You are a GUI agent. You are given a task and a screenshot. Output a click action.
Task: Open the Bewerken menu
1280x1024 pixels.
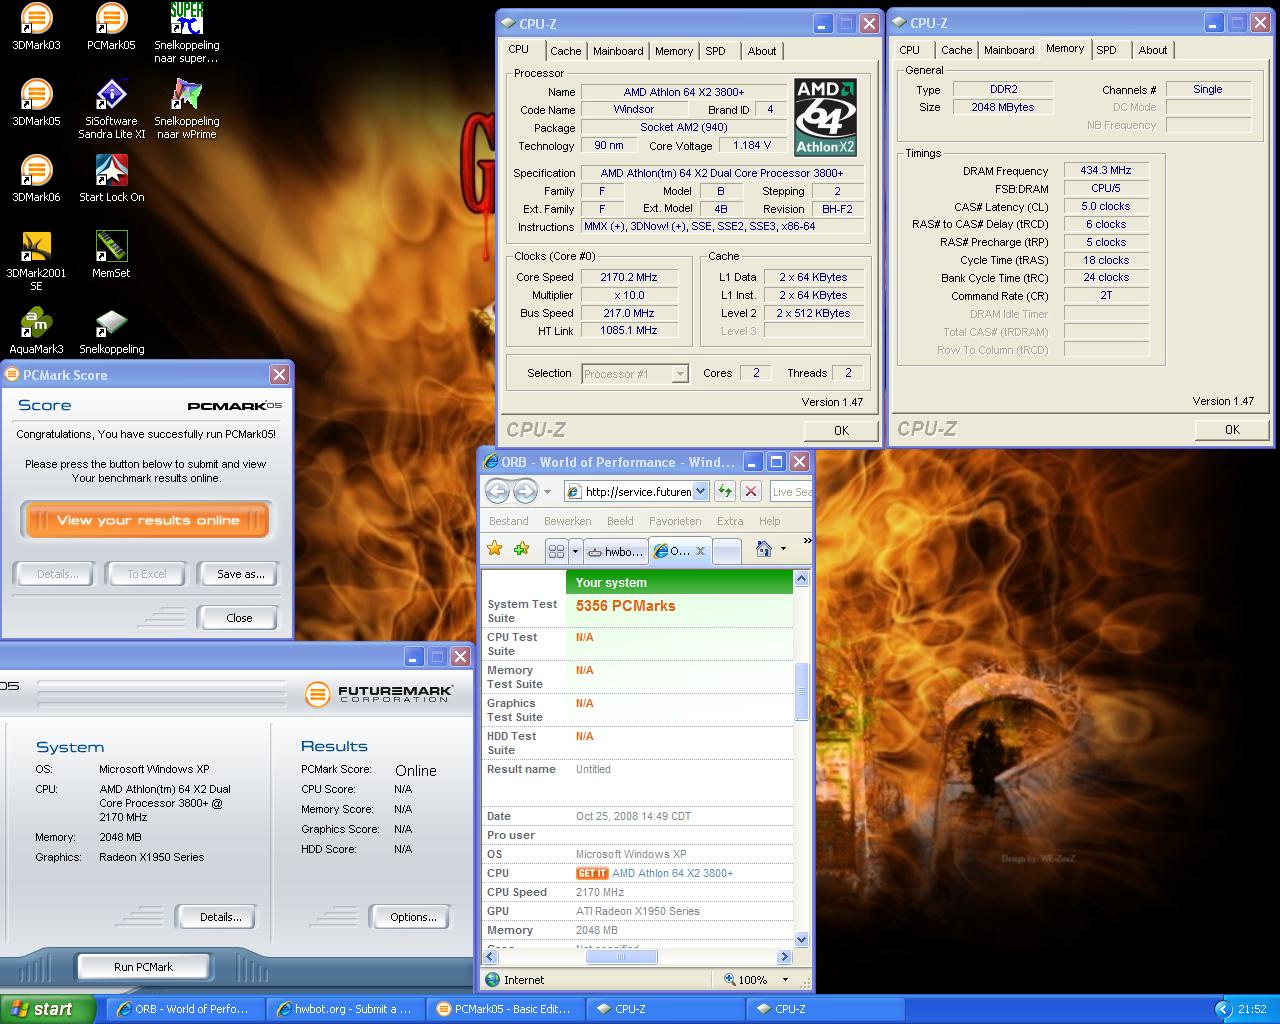point(567,521)
